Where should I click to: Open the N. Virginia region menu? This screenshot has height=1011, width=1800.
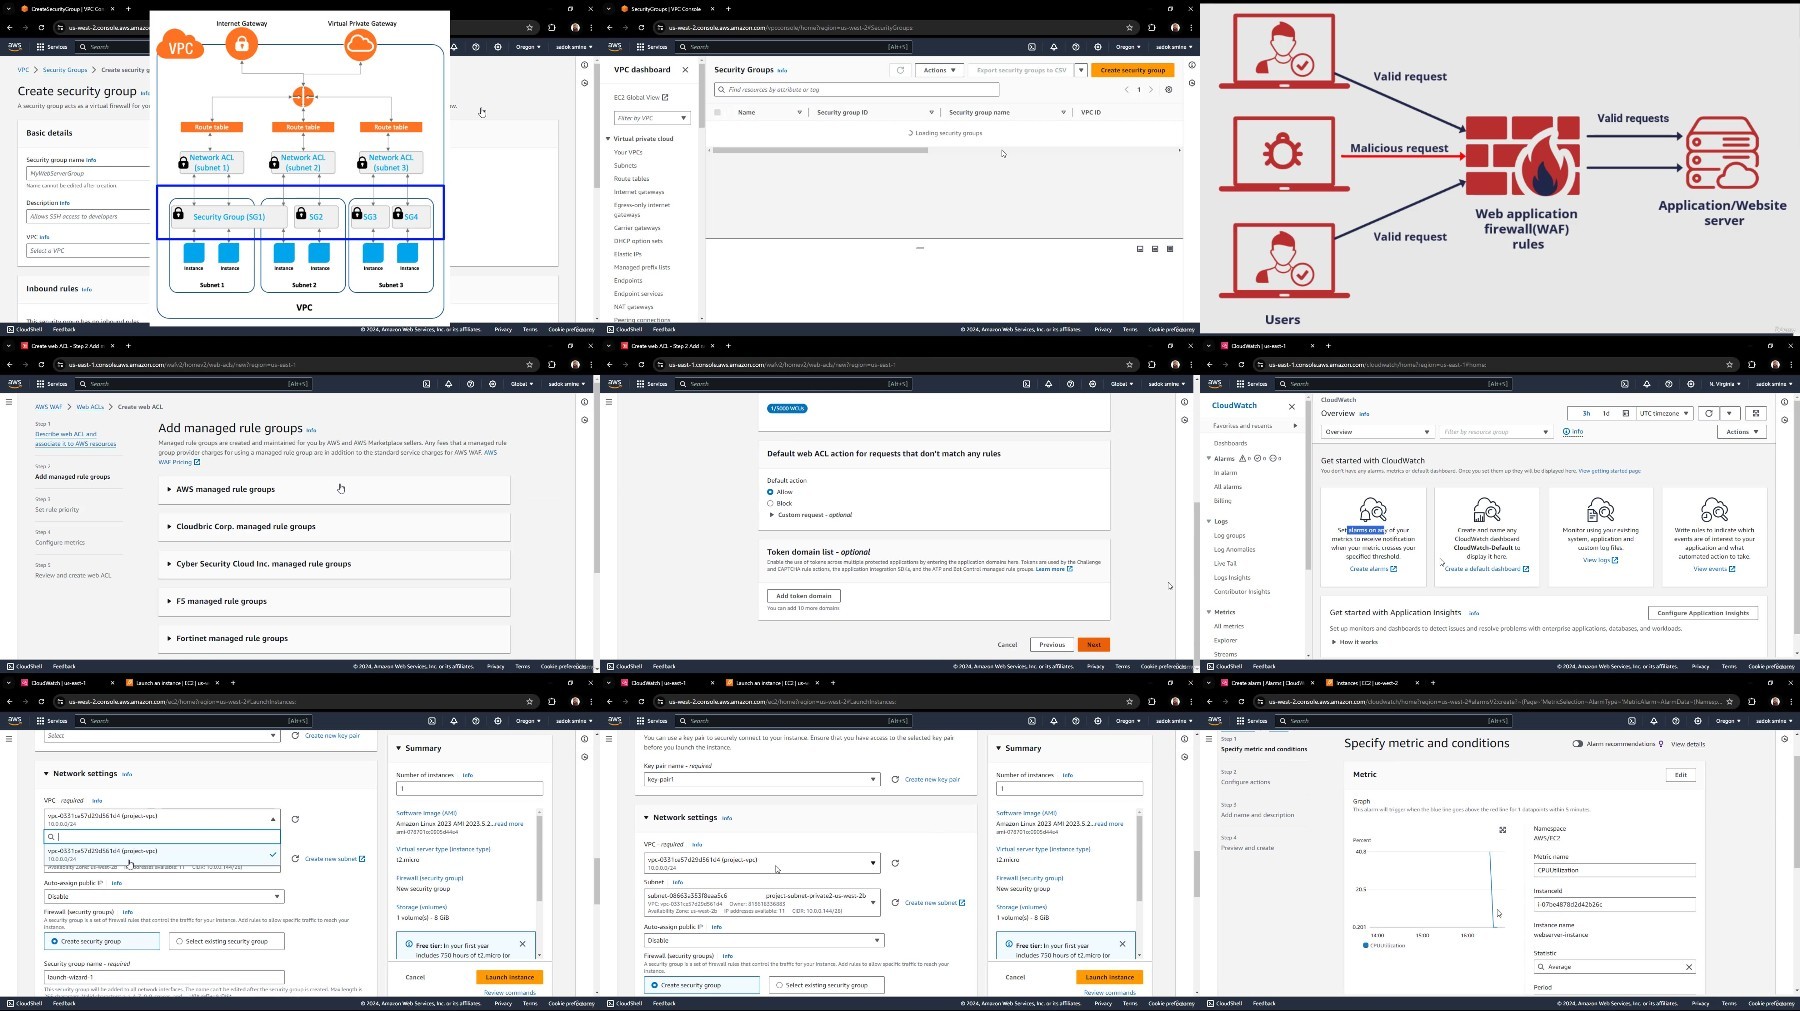(x=1724, y=384)
